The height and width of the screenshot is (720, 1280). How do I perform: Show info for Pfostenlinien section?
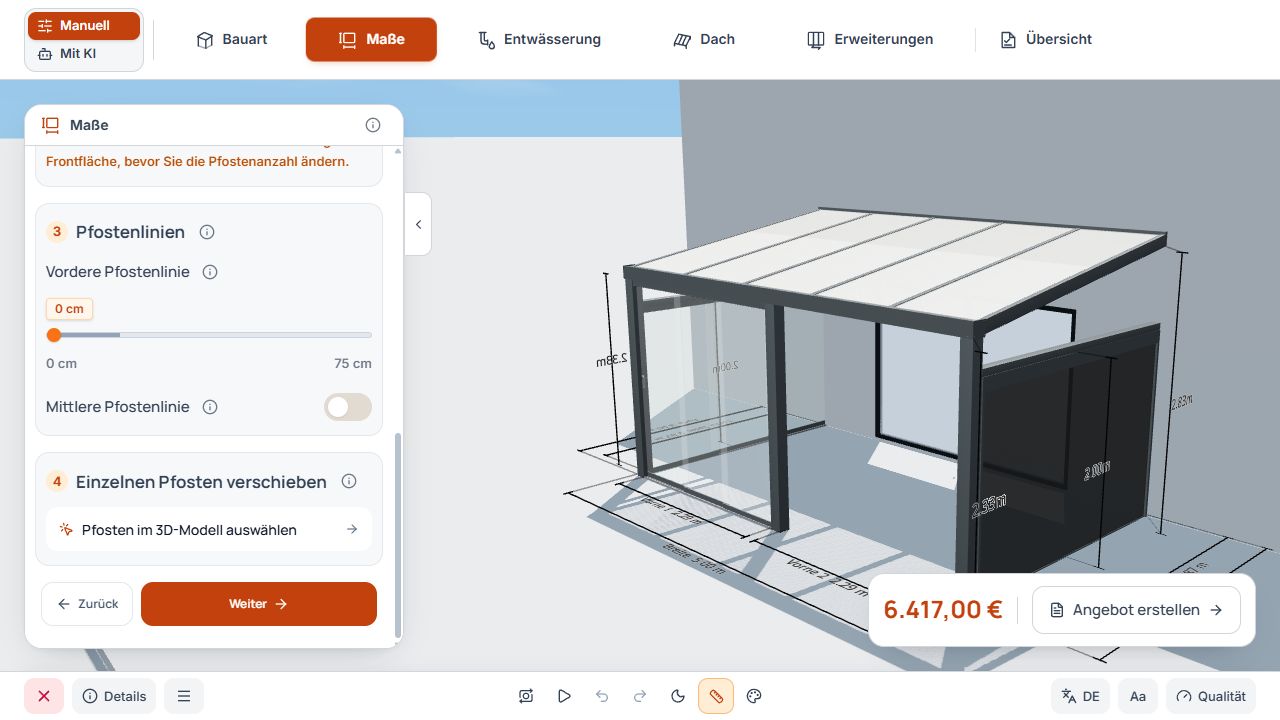[x=207, y=232]
